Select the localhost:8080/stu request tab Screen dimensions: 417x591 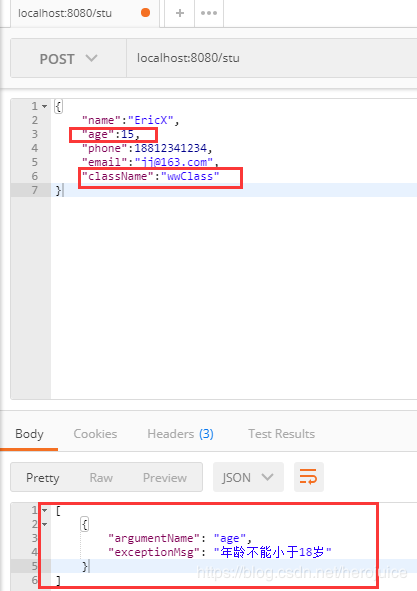tap(85, 13)
